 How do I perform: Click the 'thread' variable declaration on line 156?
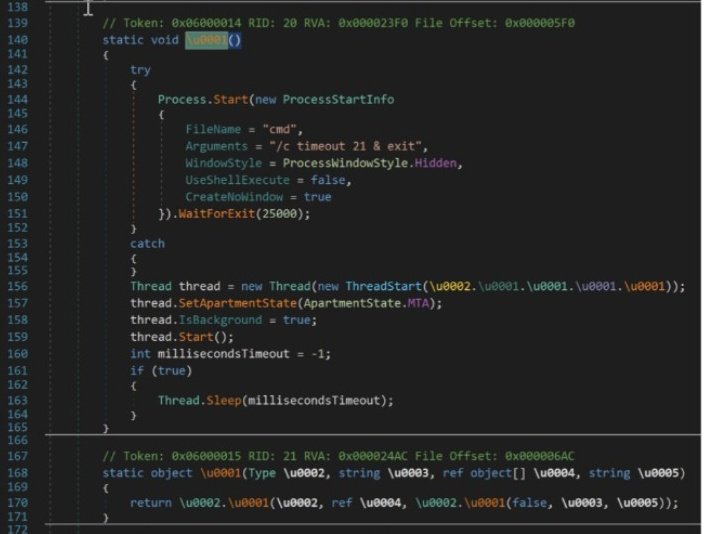(199, 287)
